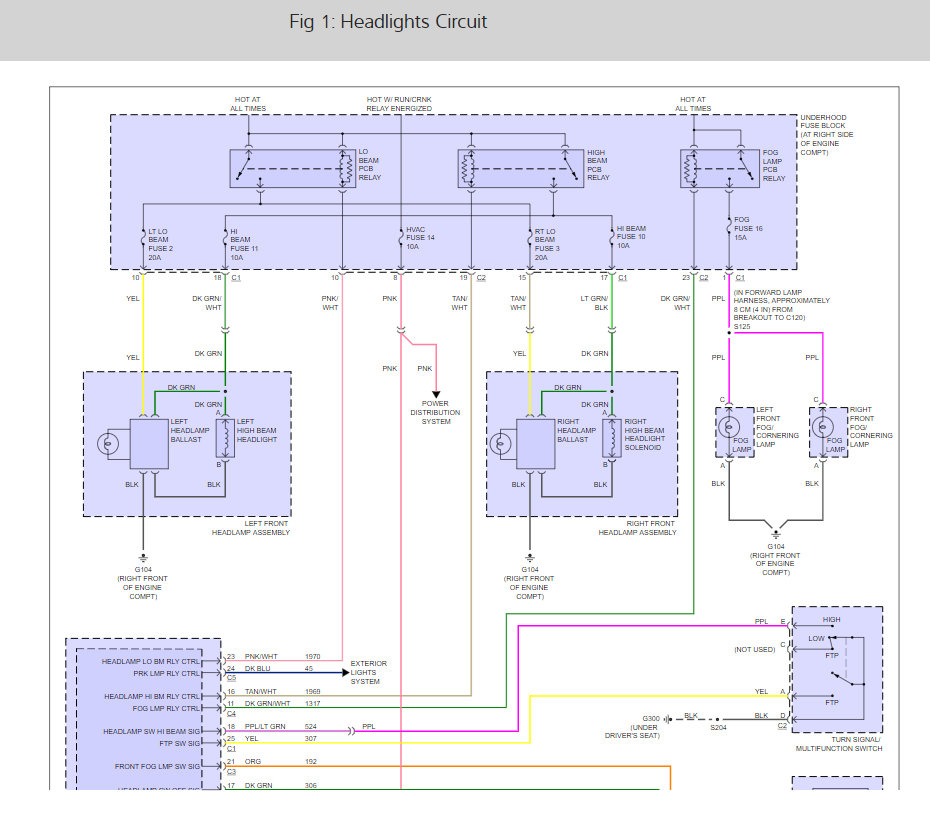Viewport: 930px width, 813px height.
Task: Select the right headlamp ballast box
Action: 536,444
